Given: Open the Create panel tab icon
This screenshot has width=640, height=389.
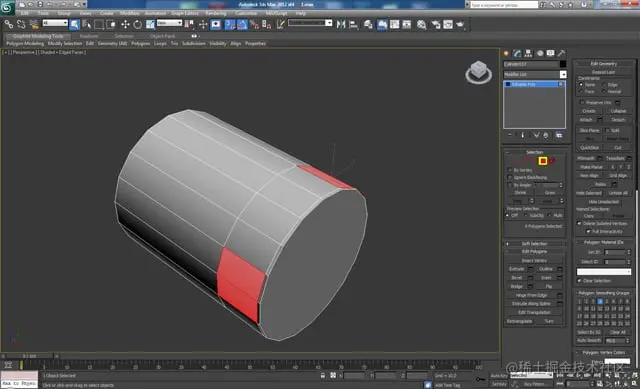Looking at the screenshot, I should (507, 53).
